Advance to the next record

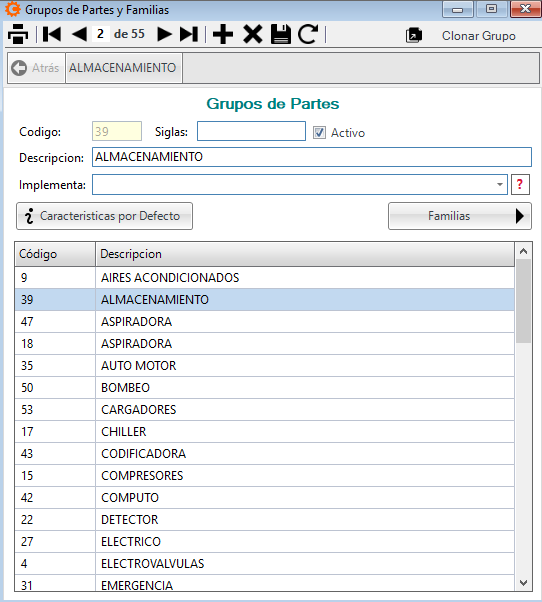click(x=164, y=34)
